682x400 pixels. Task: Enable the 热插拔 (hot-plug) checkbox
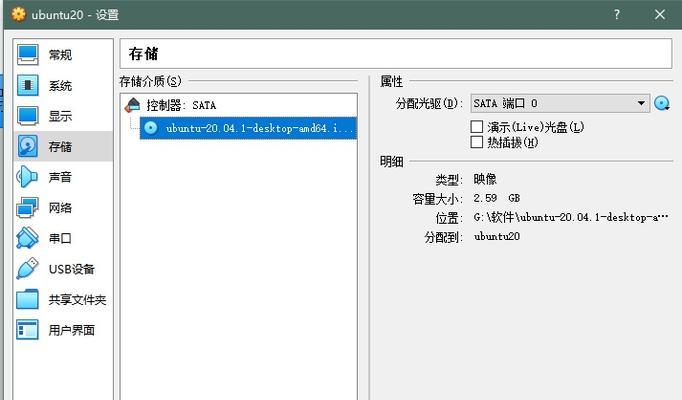coord(477,142)
